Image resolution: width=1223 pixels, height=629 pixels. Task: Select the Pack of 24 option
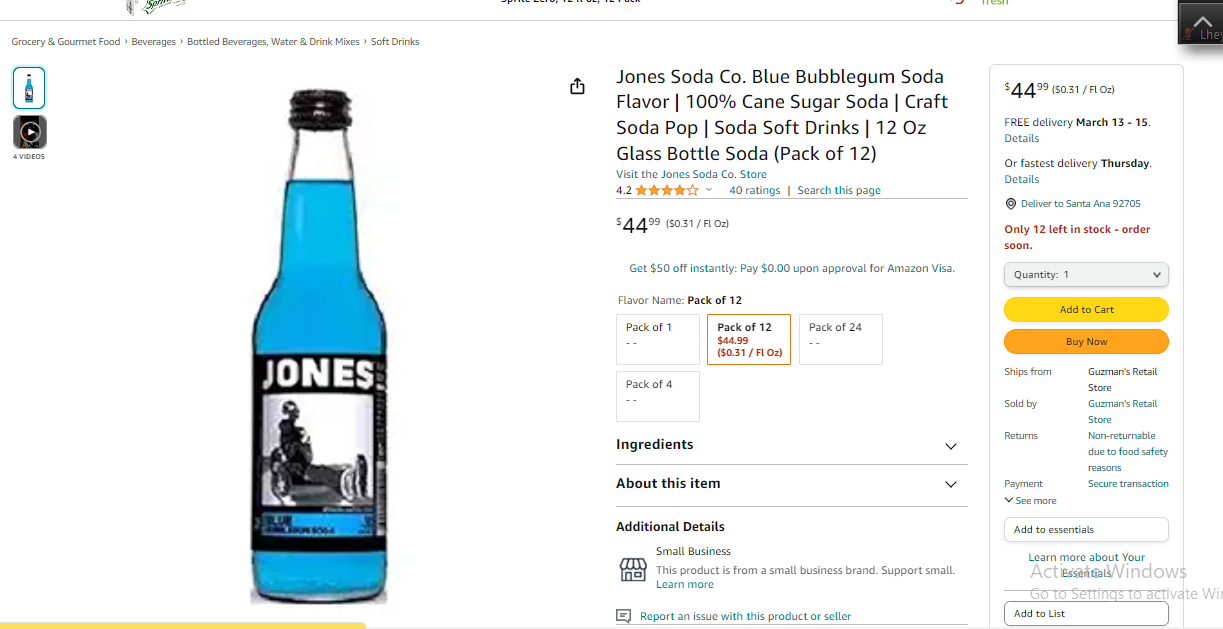[841, 340]
